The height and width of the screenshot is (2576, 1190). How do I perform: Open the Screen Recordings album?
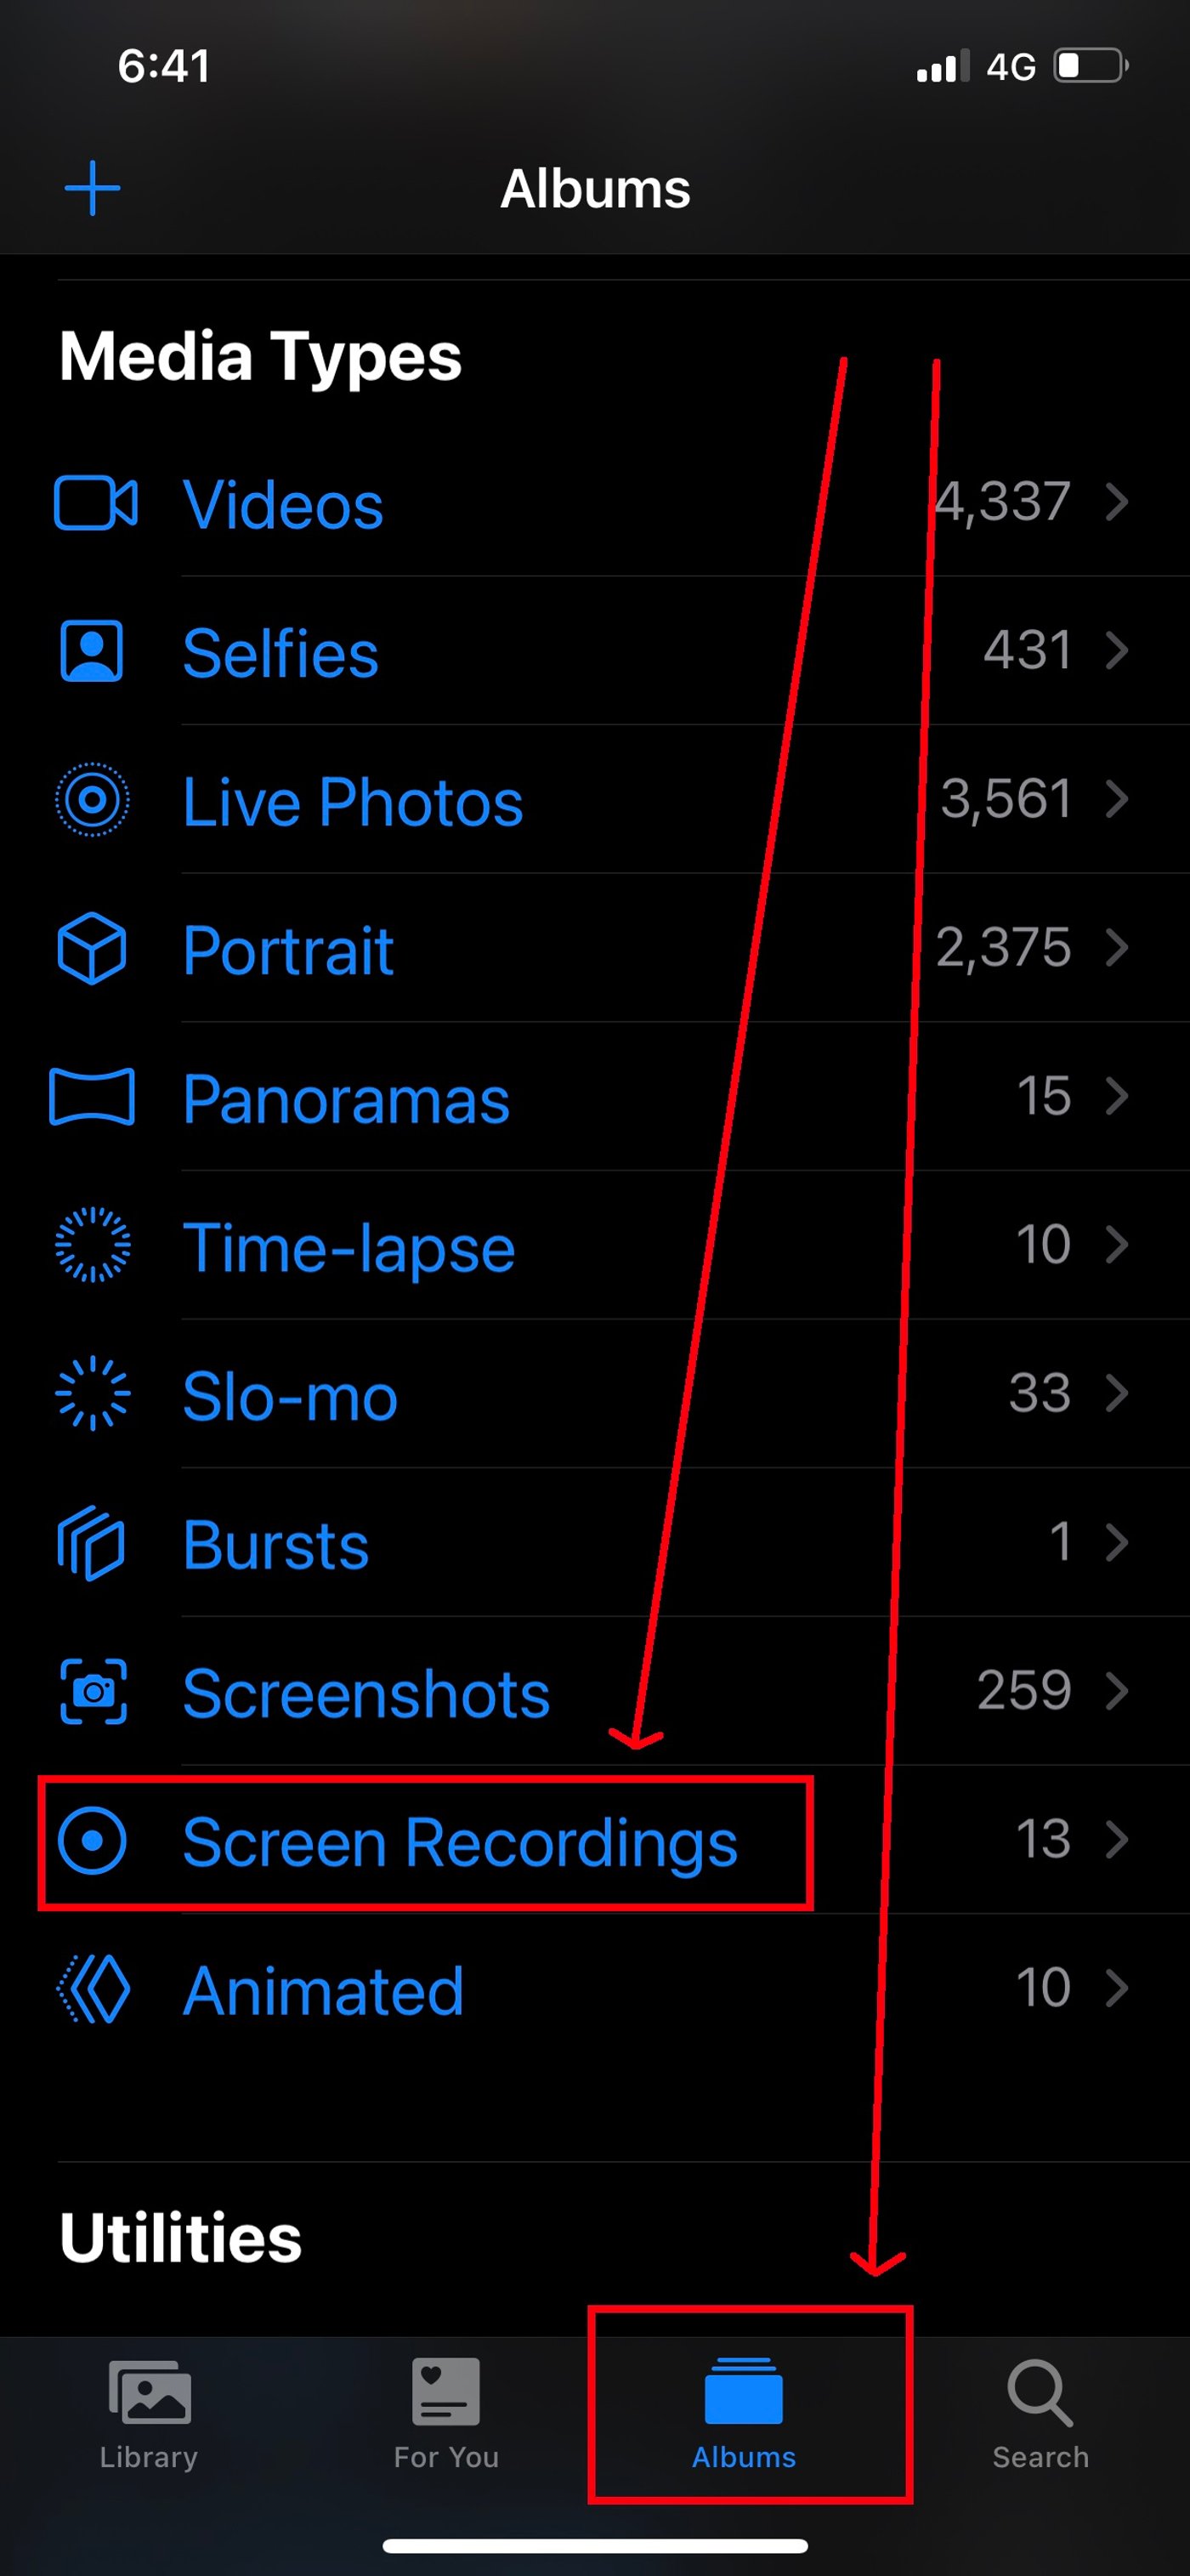click(x=459, y=1842)
